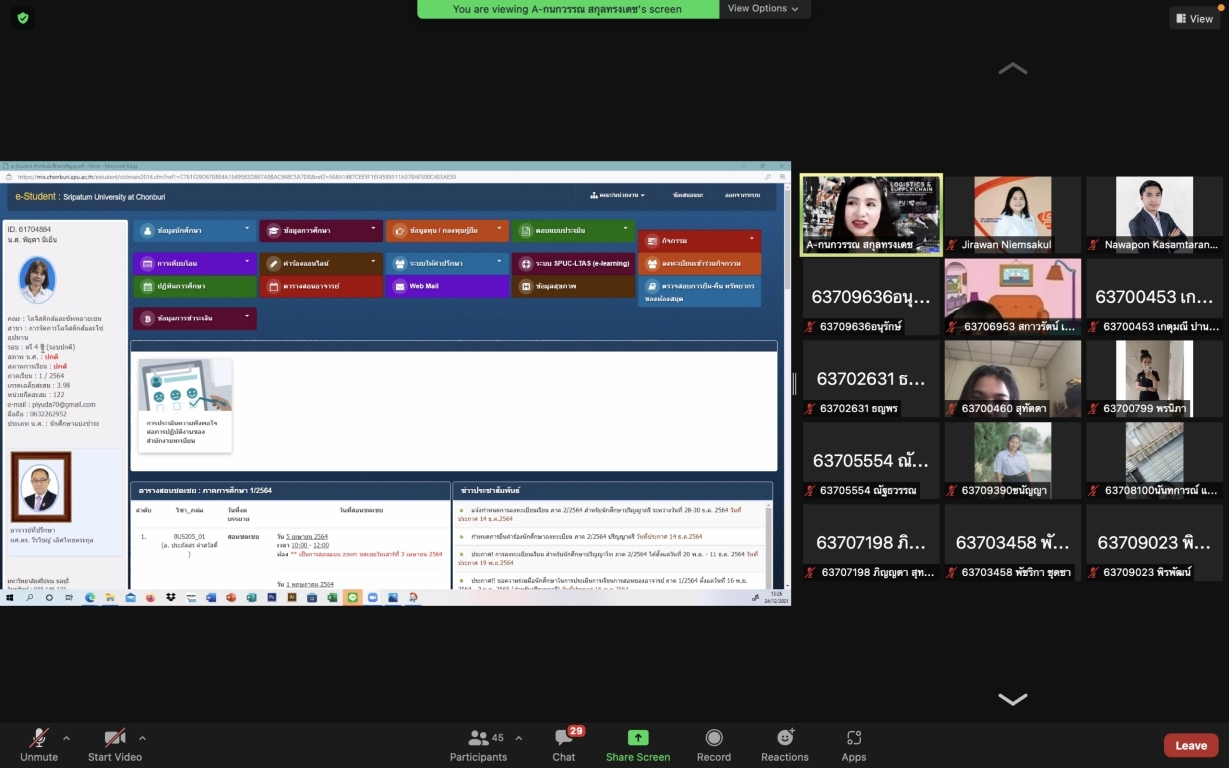
Task: Open orange scholarship/loan fund menu
Action: (447, 230)
